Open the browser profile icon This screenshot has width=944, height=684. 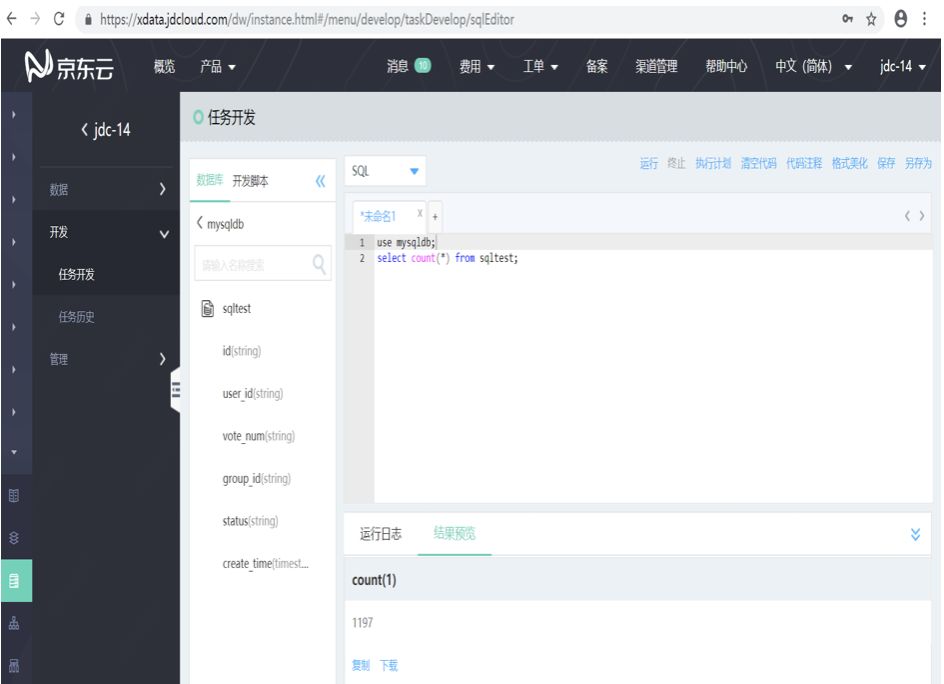[x=900, y=19]
